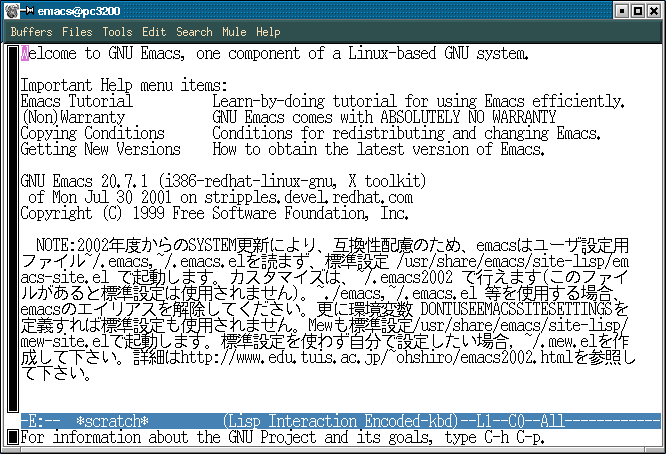Minimize the emacs window
This screenshot has height=454, width=666.
(x=621, y=11)
